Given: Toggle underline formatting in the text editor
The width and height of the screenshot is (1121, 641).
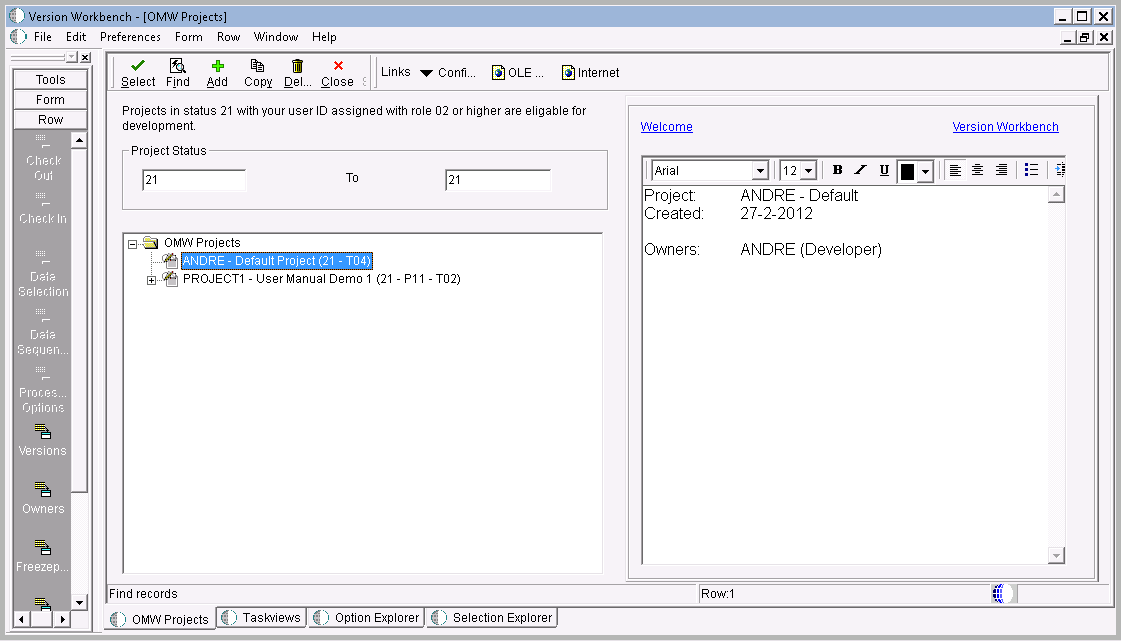Looking at the screenshot, I should (883, 170).
